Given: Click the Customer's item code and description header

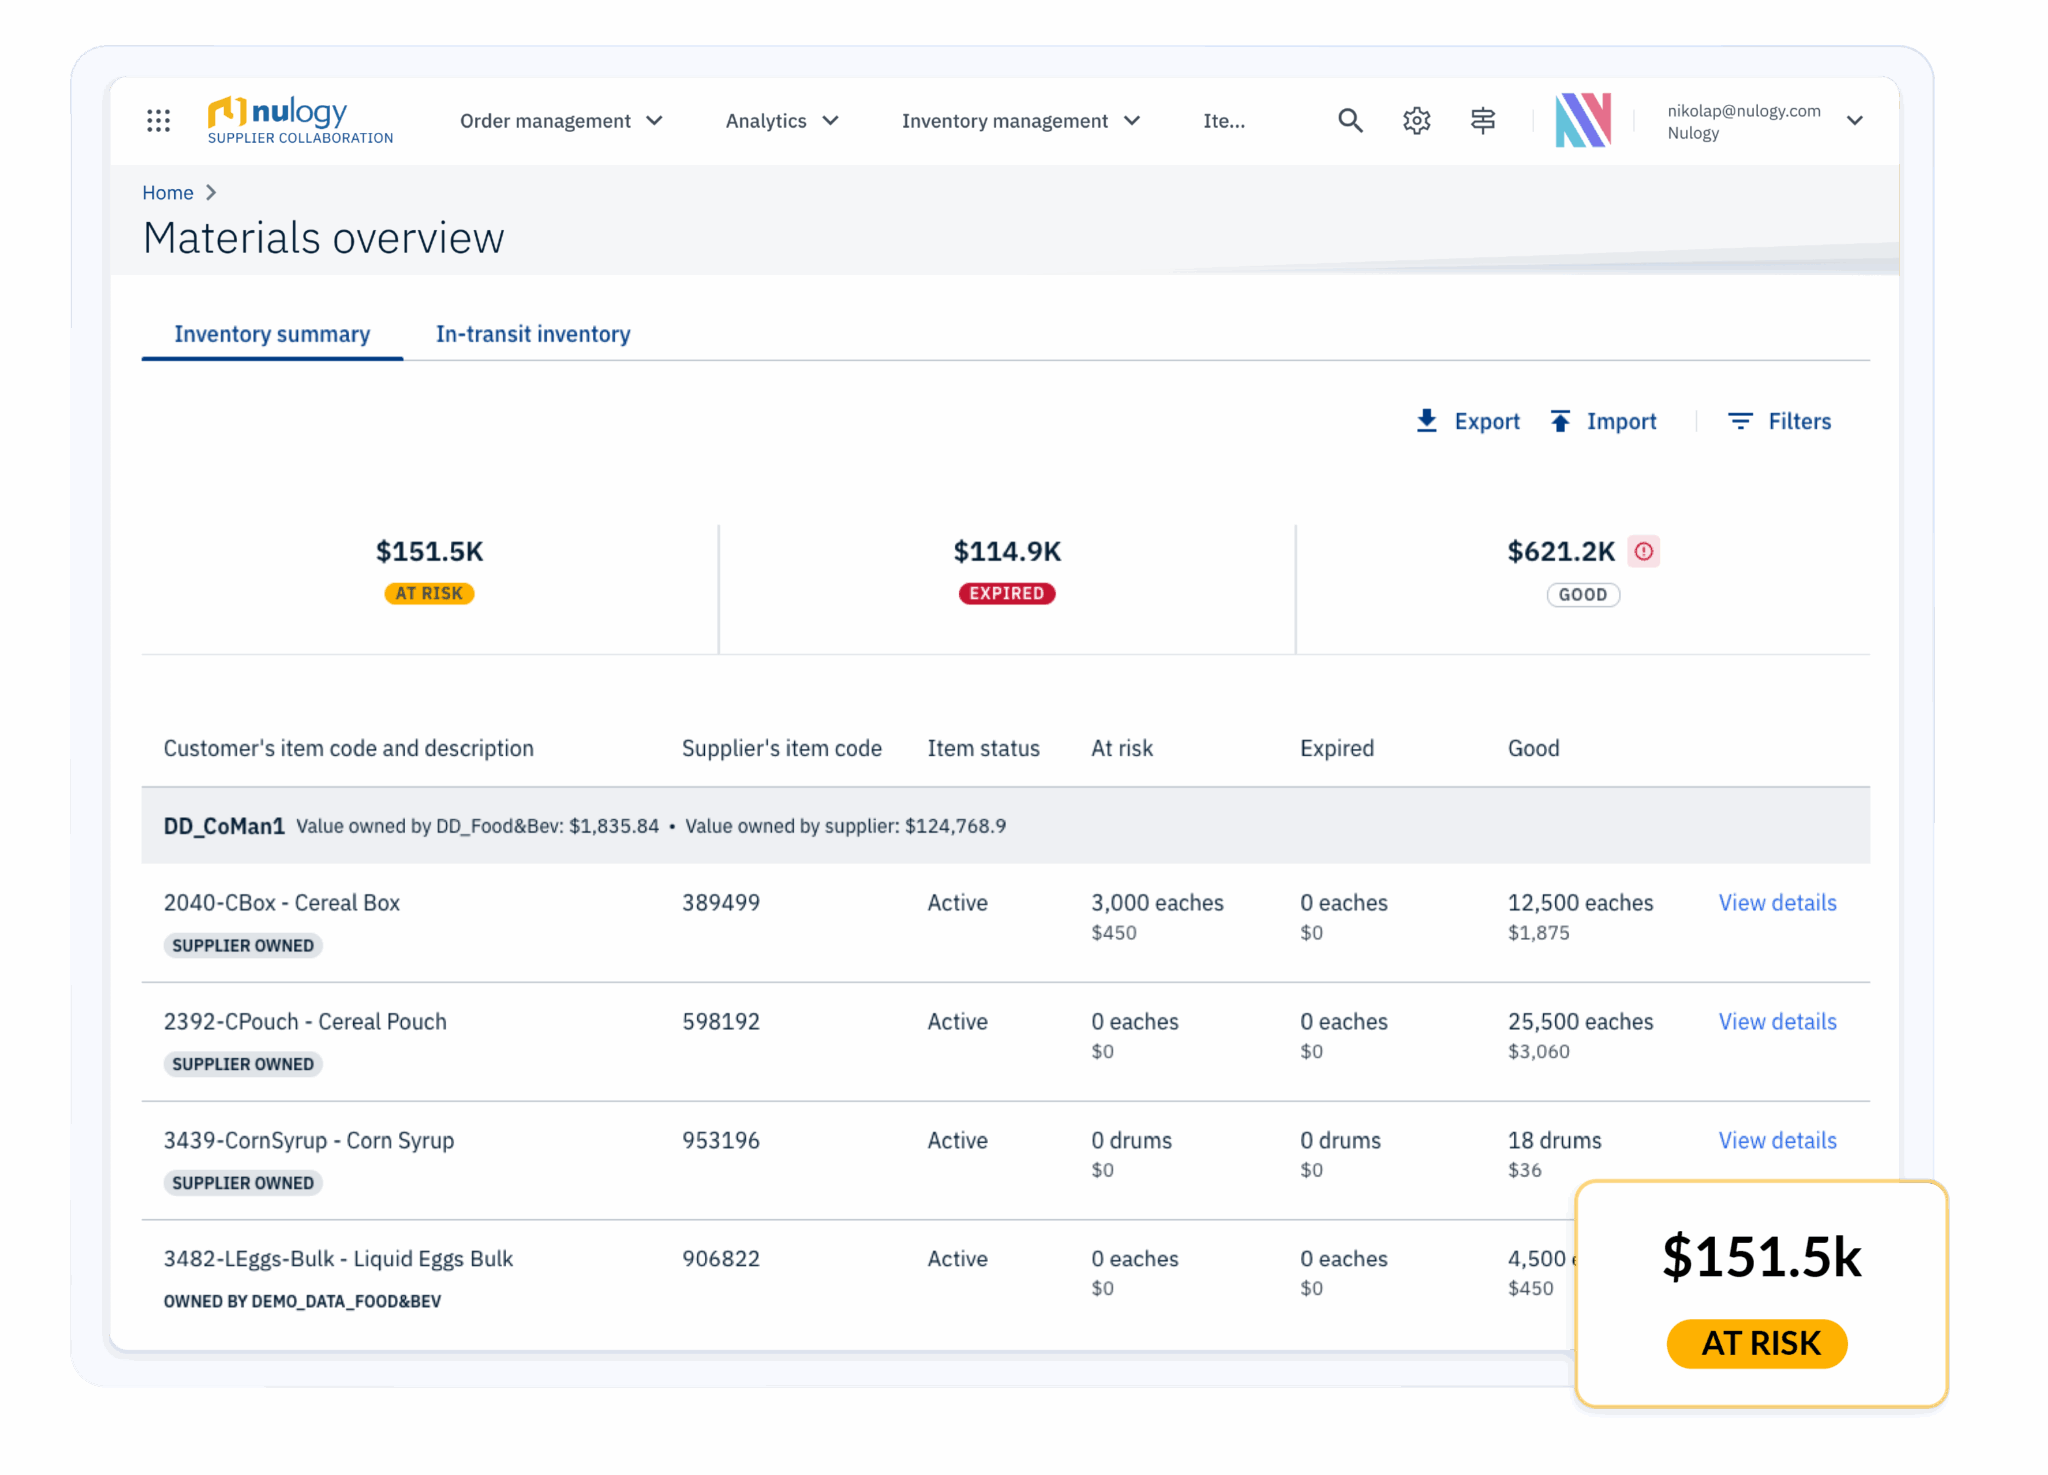Looking at the screenshot, I should (x=348, y=749).
